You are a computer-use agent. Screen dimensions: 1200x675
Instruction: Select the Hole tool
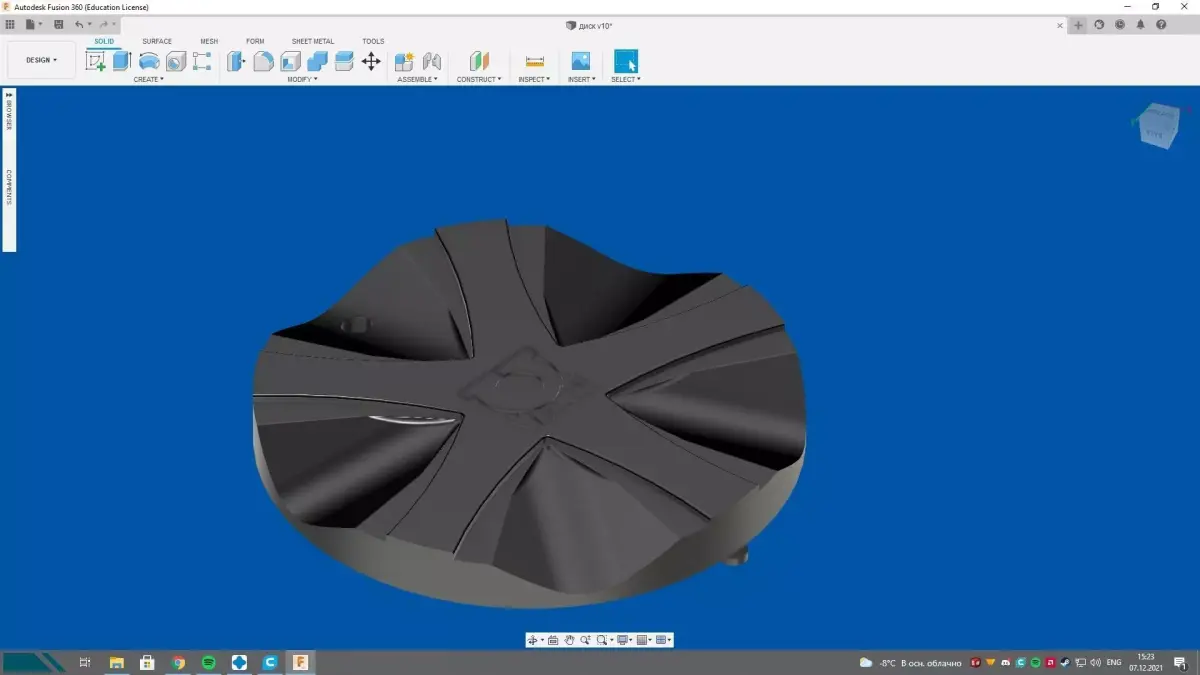pyautogui.click(x=175, y=61)
